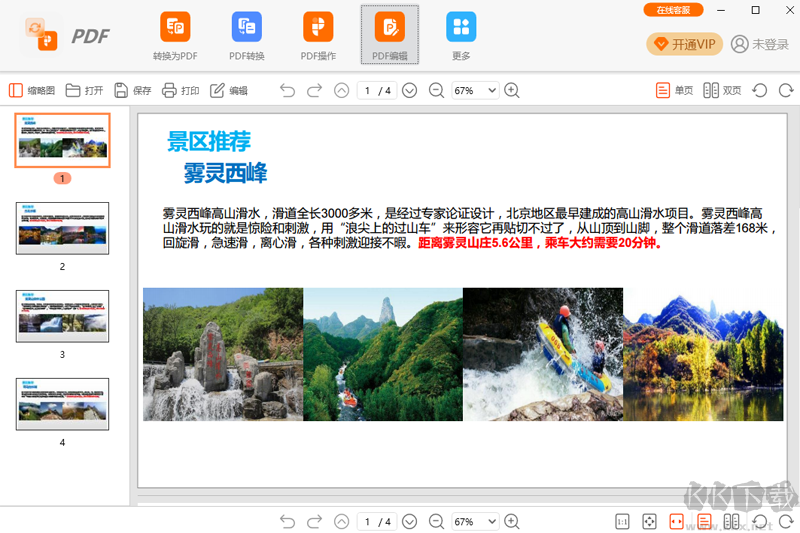This screenshot has height=533, width=800.
Task: Click the undo arrow in top toolbar
Action: pos(288,91)
